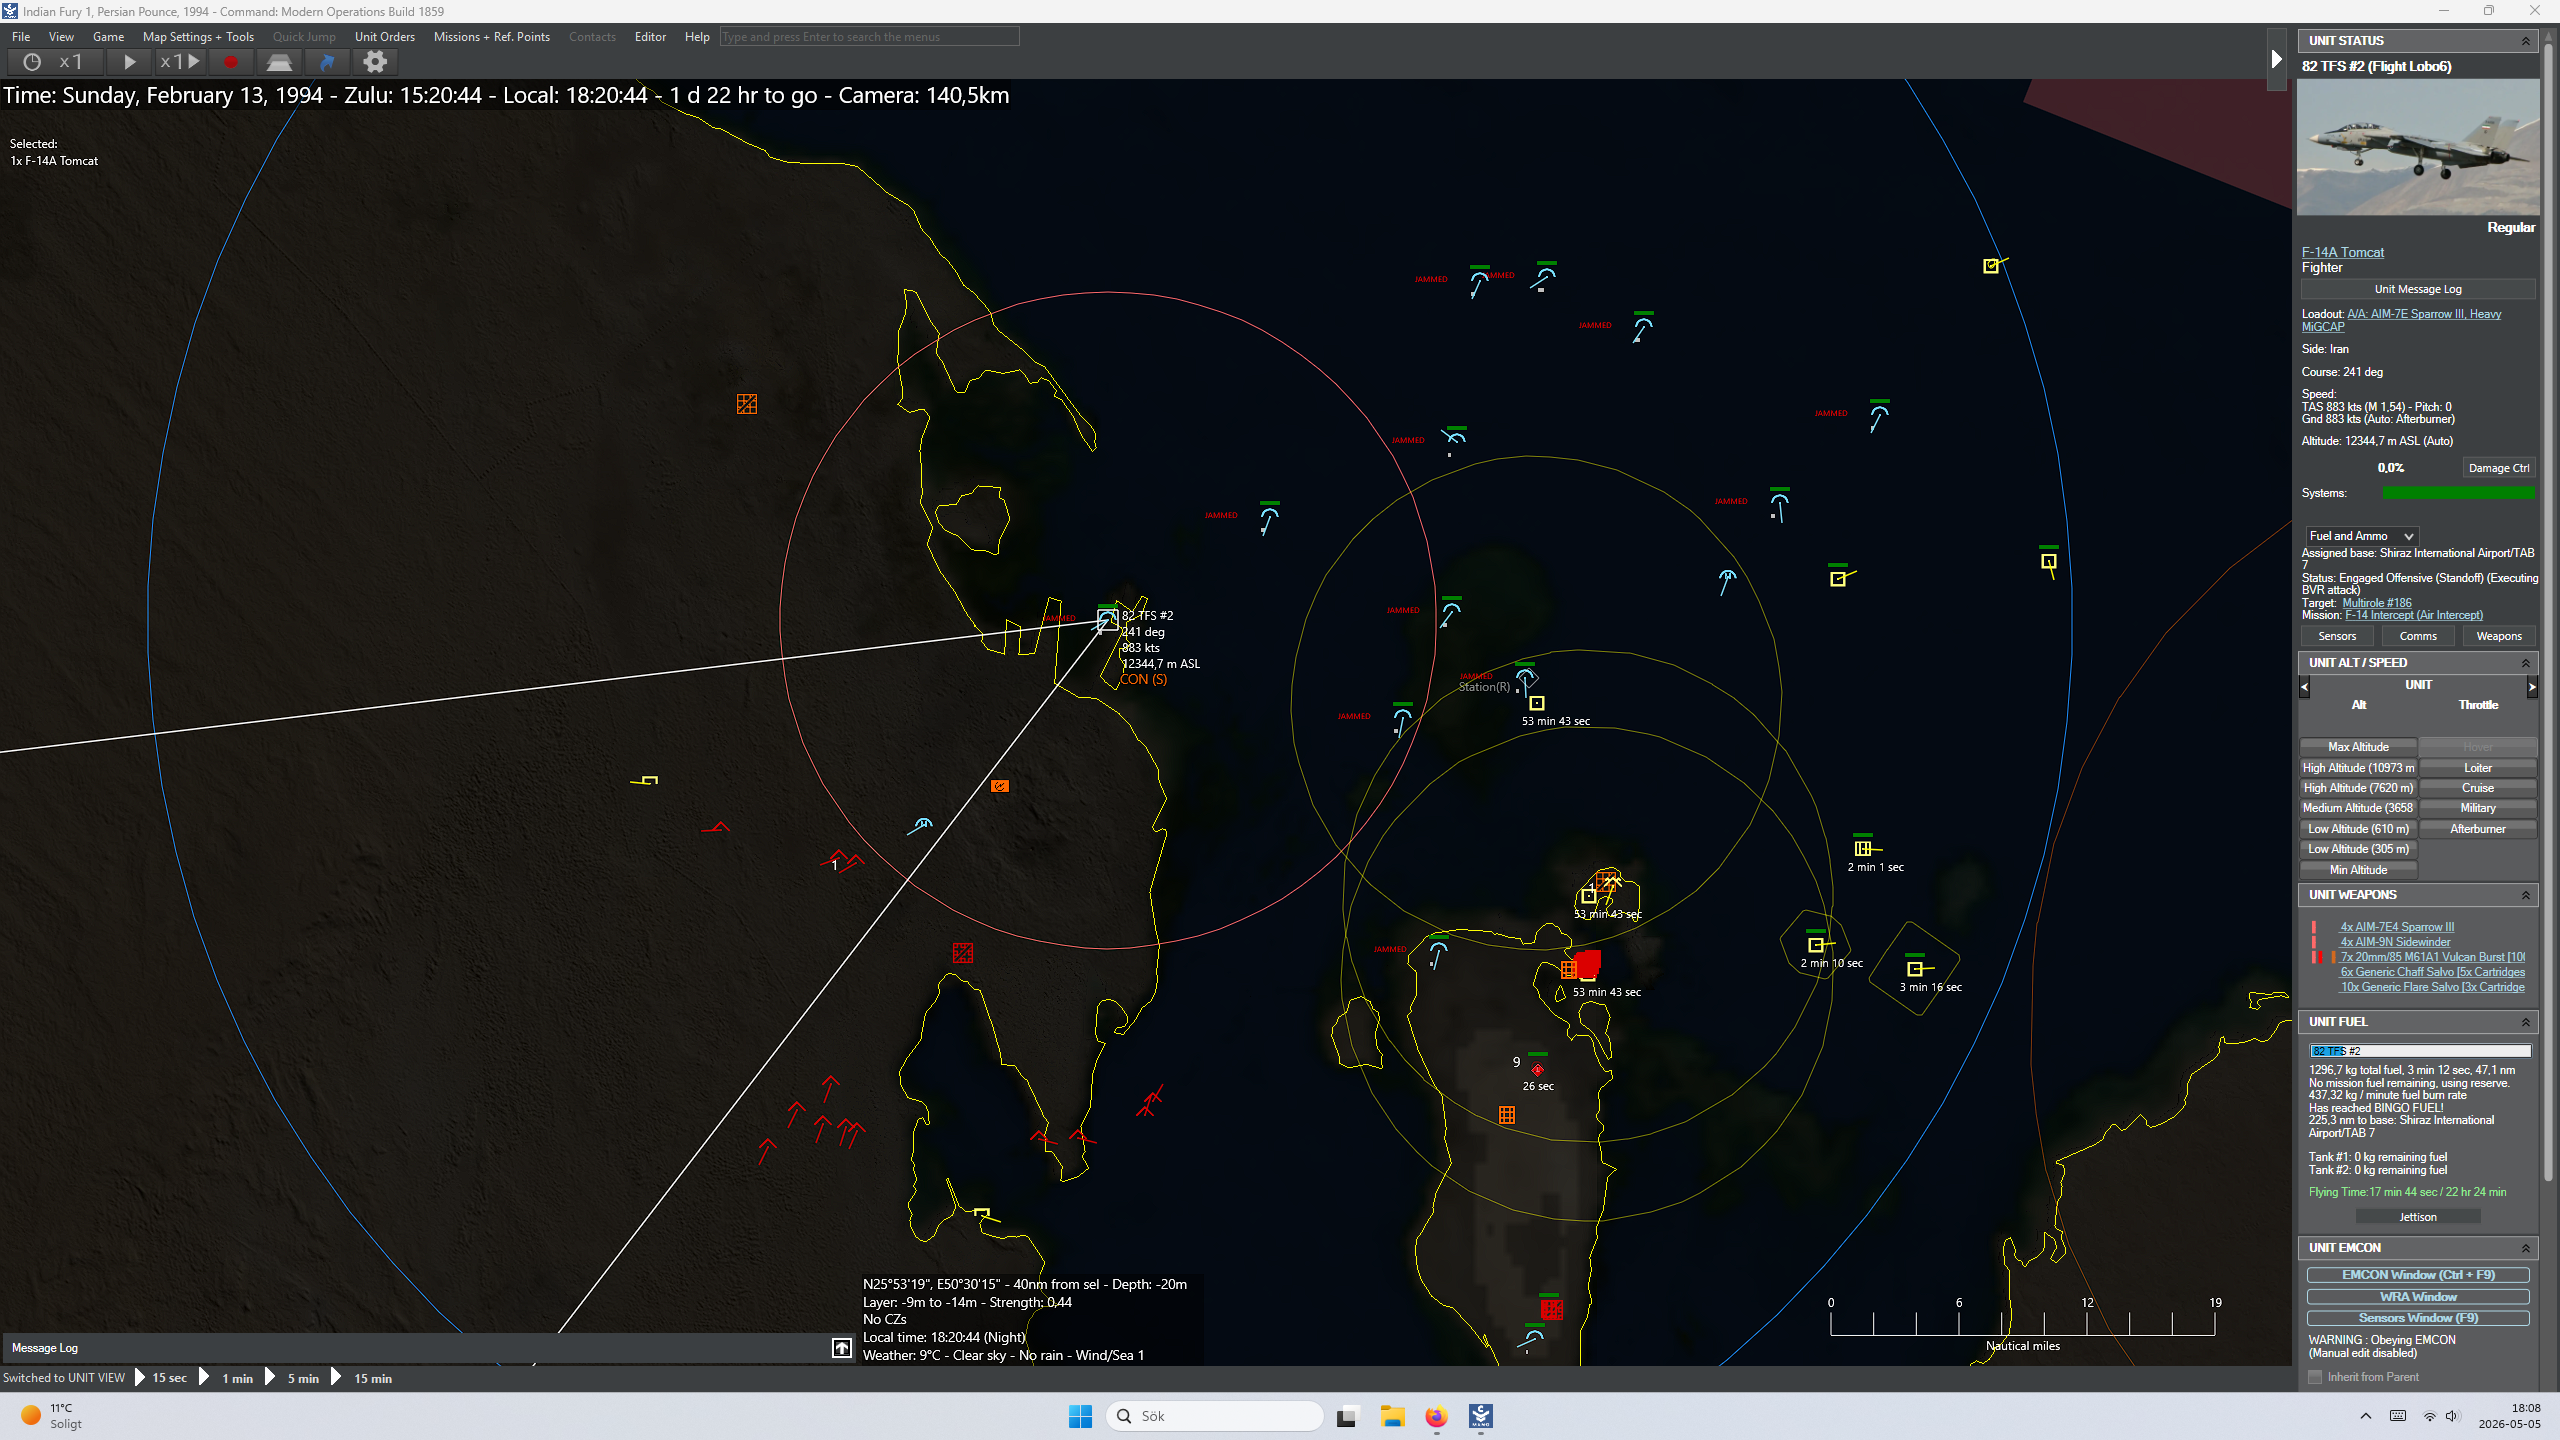Click the F-14 Tomcat unit photo
Screen dimensions: 2560x1440
[x=2417, y=147]
